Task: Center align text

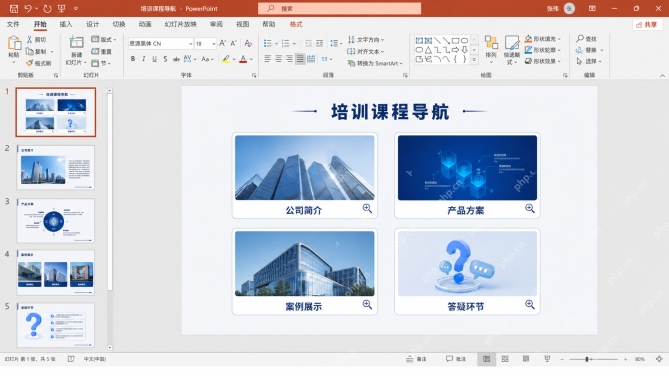Action: tap(279, 59)
